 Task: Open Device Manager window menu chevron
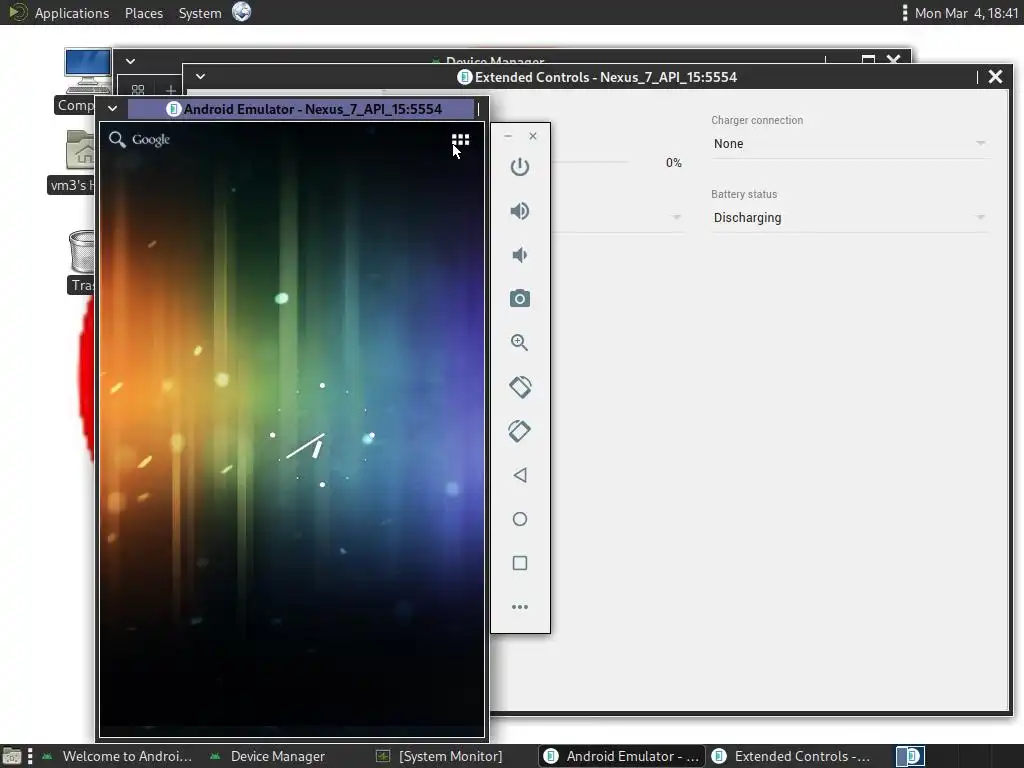pos(131,61)
